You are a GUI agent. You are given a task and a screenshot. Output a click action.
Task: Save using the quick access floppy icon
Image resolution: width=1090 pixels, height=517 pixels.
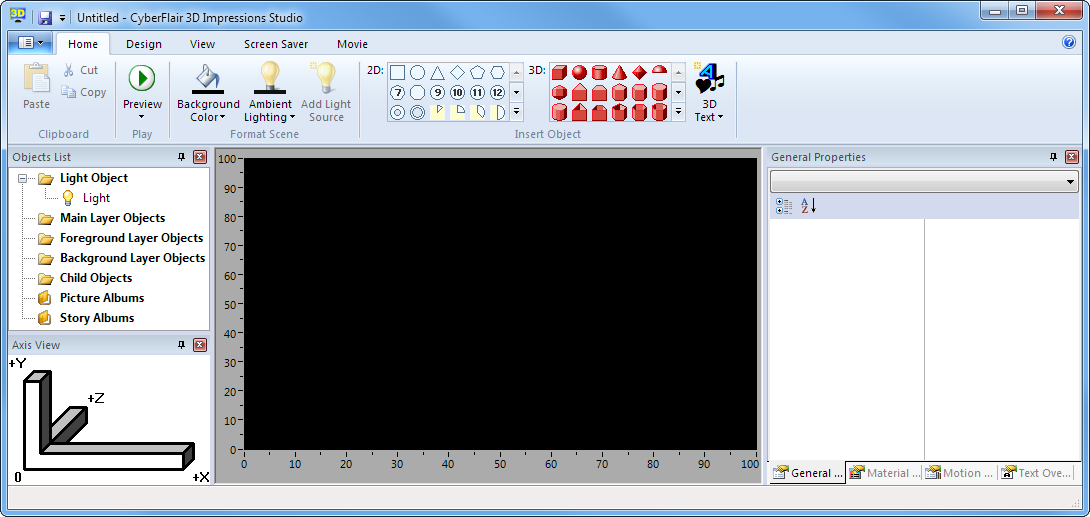[45, 17]
